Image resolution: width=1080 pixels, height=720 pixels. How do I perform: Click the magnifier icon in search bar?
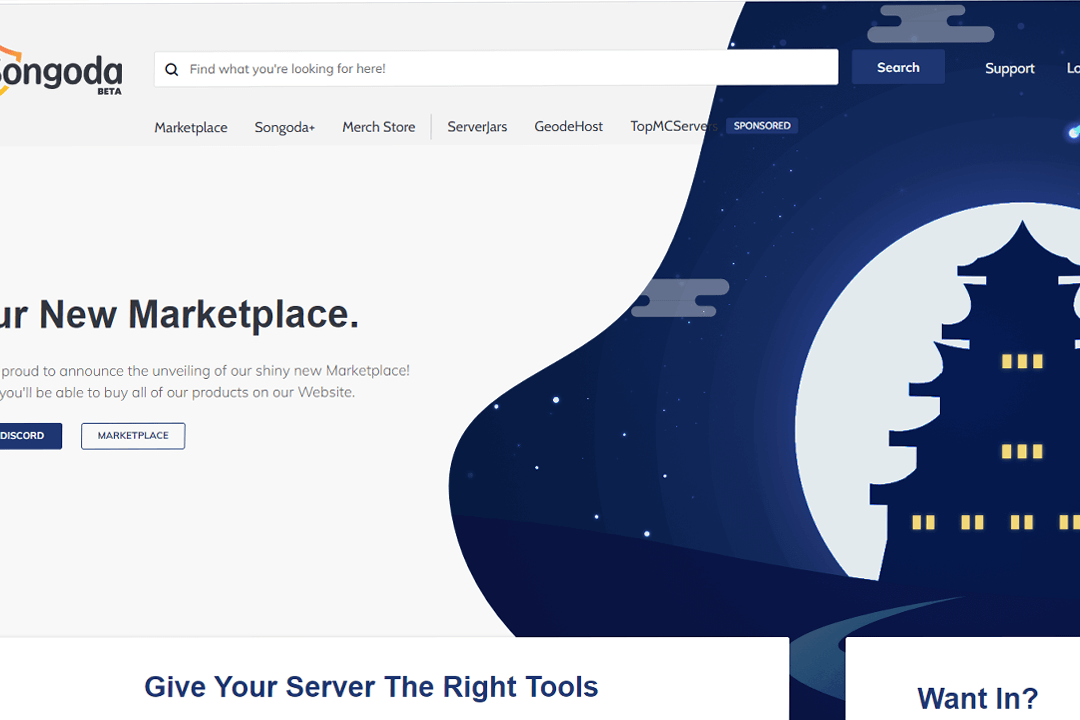(x=172, y=69)
